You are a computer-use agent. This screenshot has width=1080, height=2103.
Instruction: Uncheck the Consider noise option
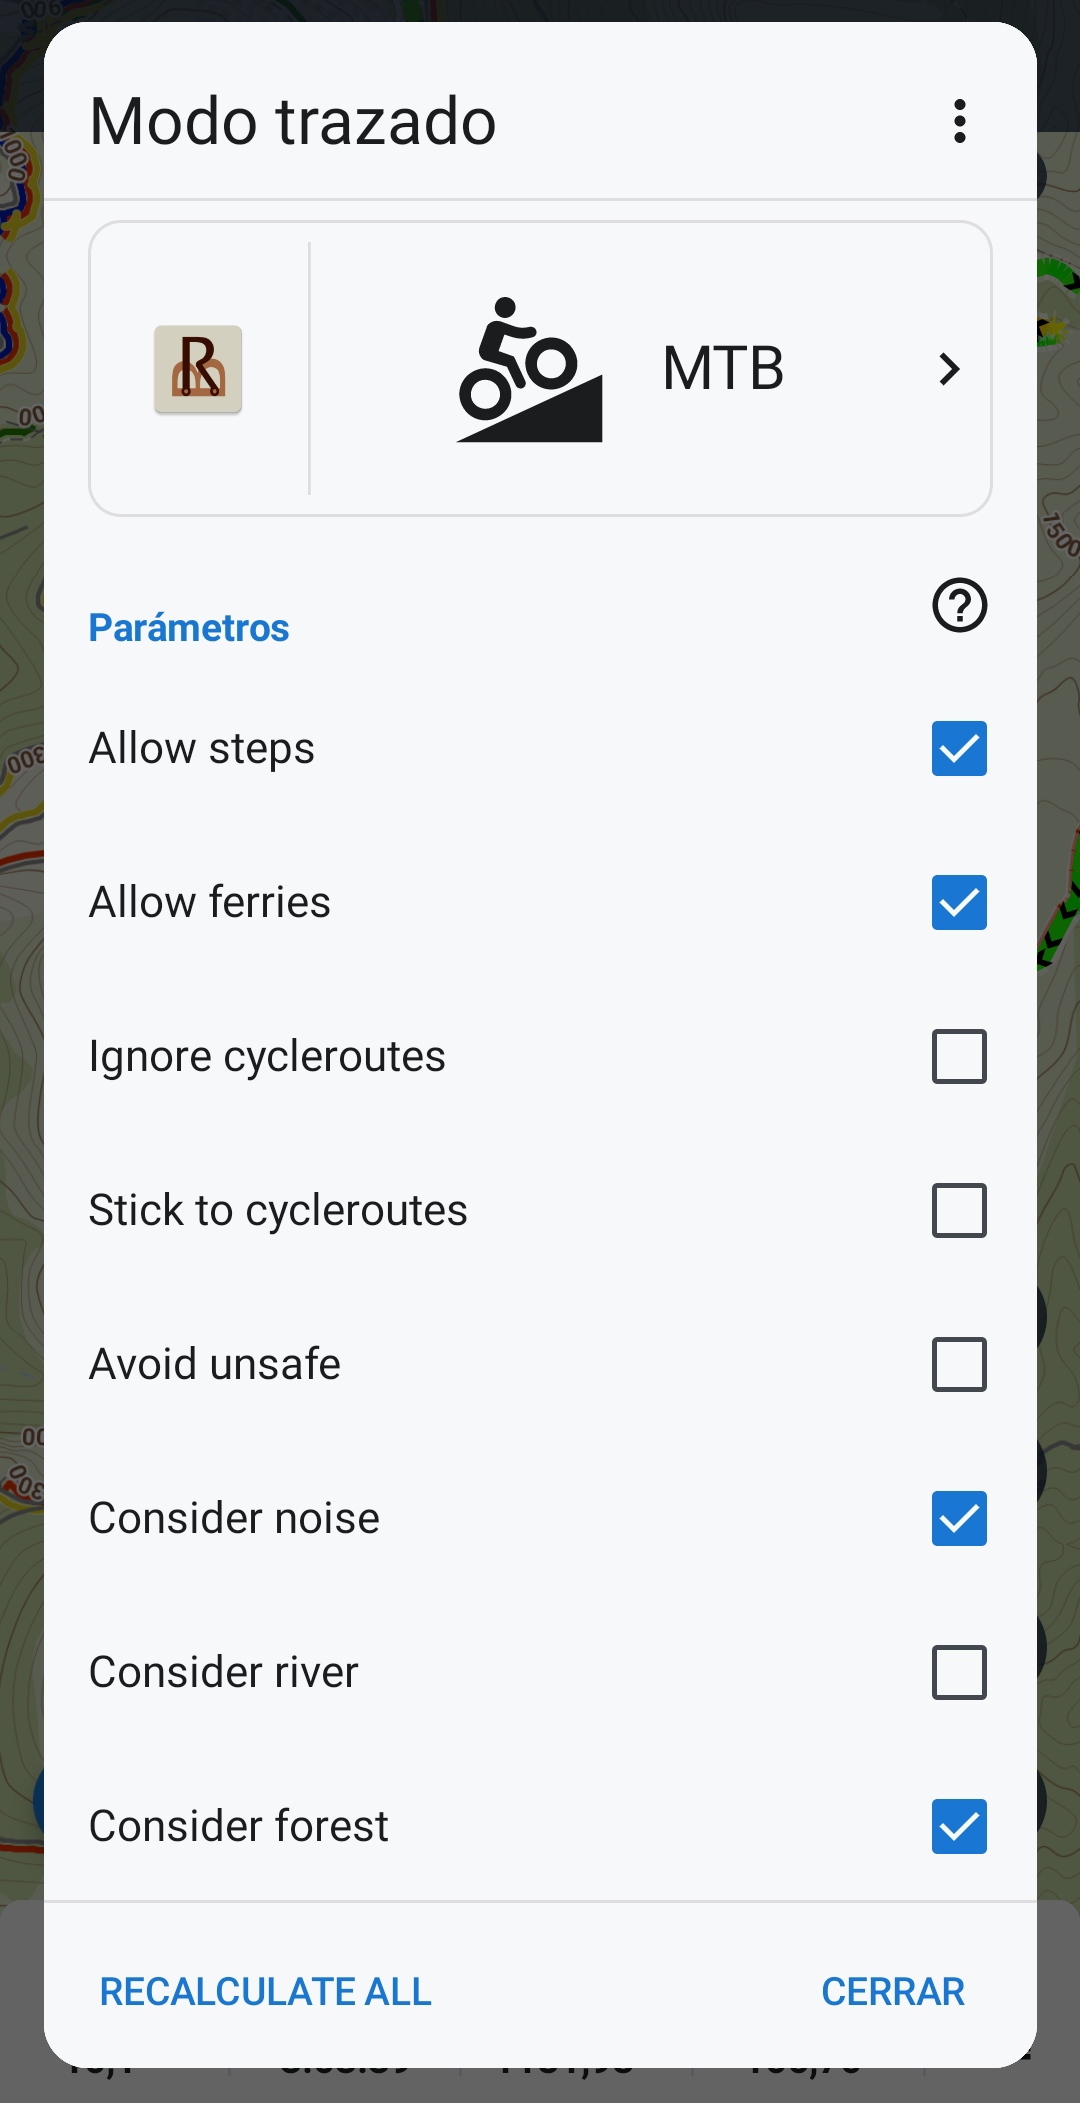tap(959, 1518)
